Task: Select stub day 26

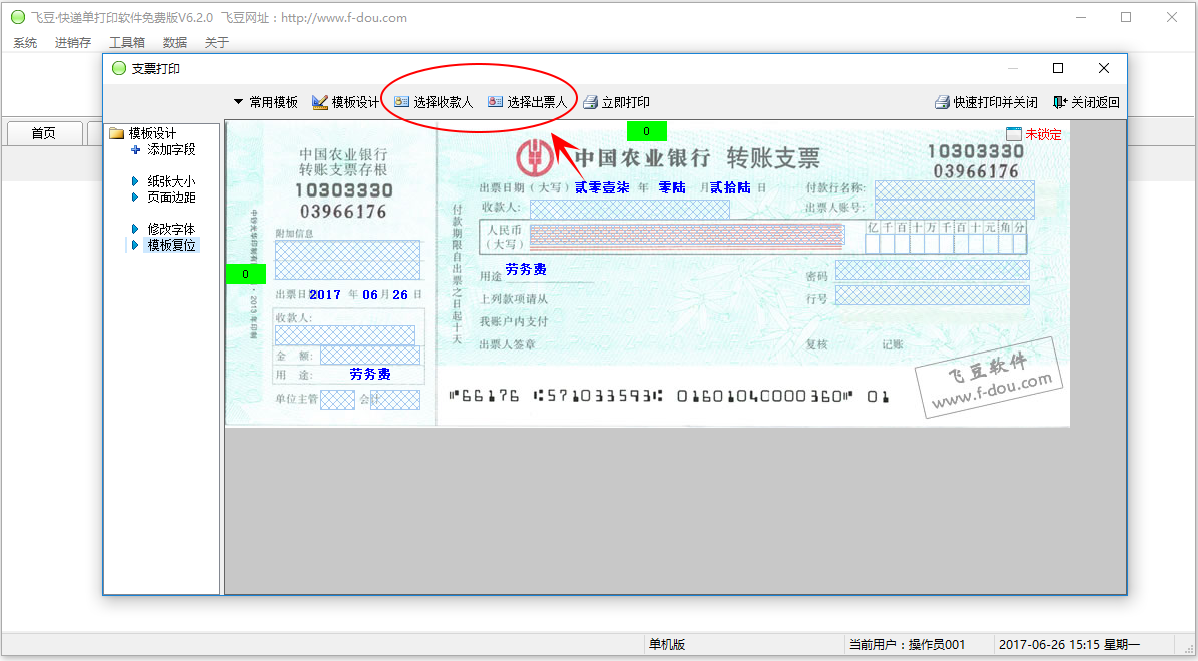Action: [x=400, y=295]
